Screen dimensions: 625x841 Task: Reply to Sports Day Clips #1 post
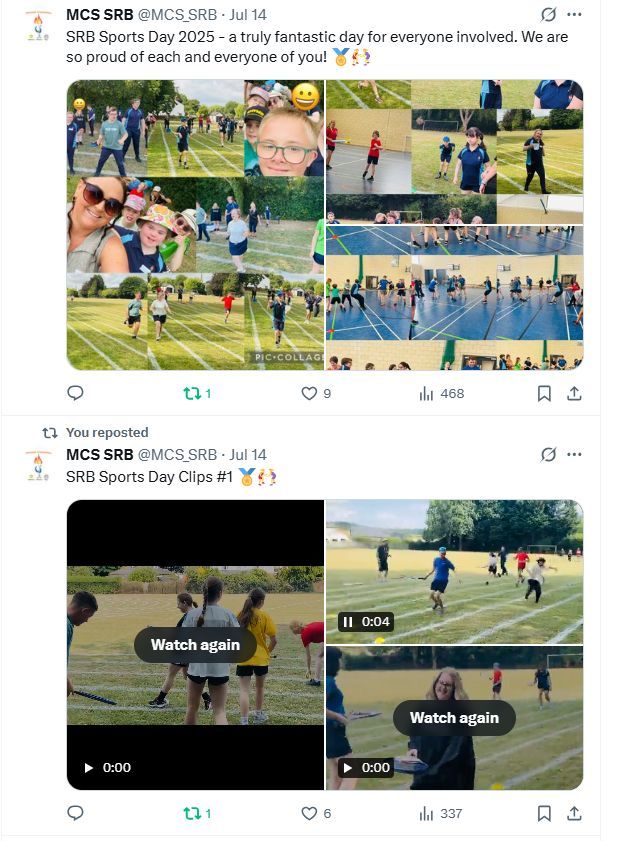(75, 813)
